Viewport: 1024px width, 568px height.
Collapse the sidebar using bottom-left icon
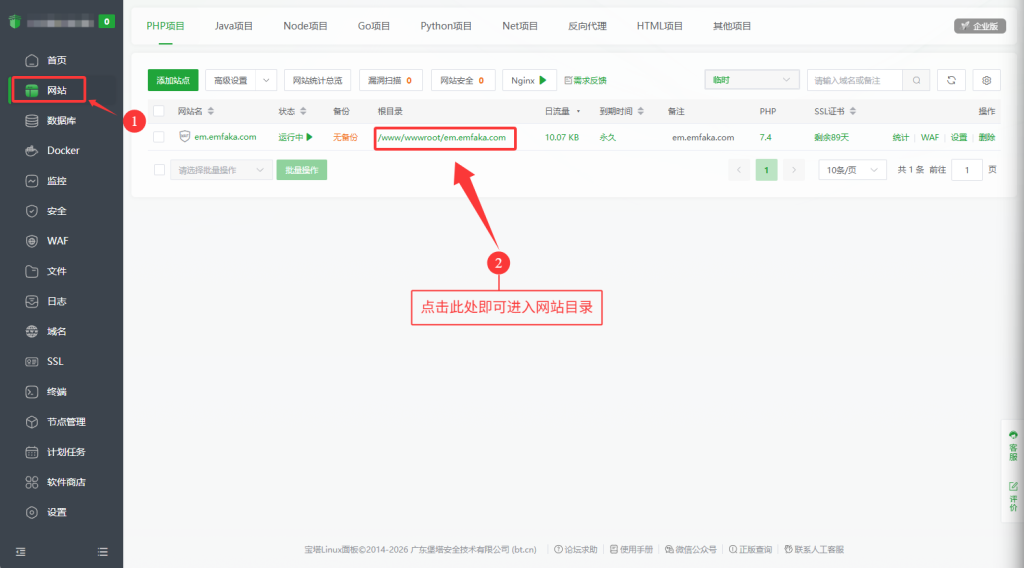click(21, 552)
